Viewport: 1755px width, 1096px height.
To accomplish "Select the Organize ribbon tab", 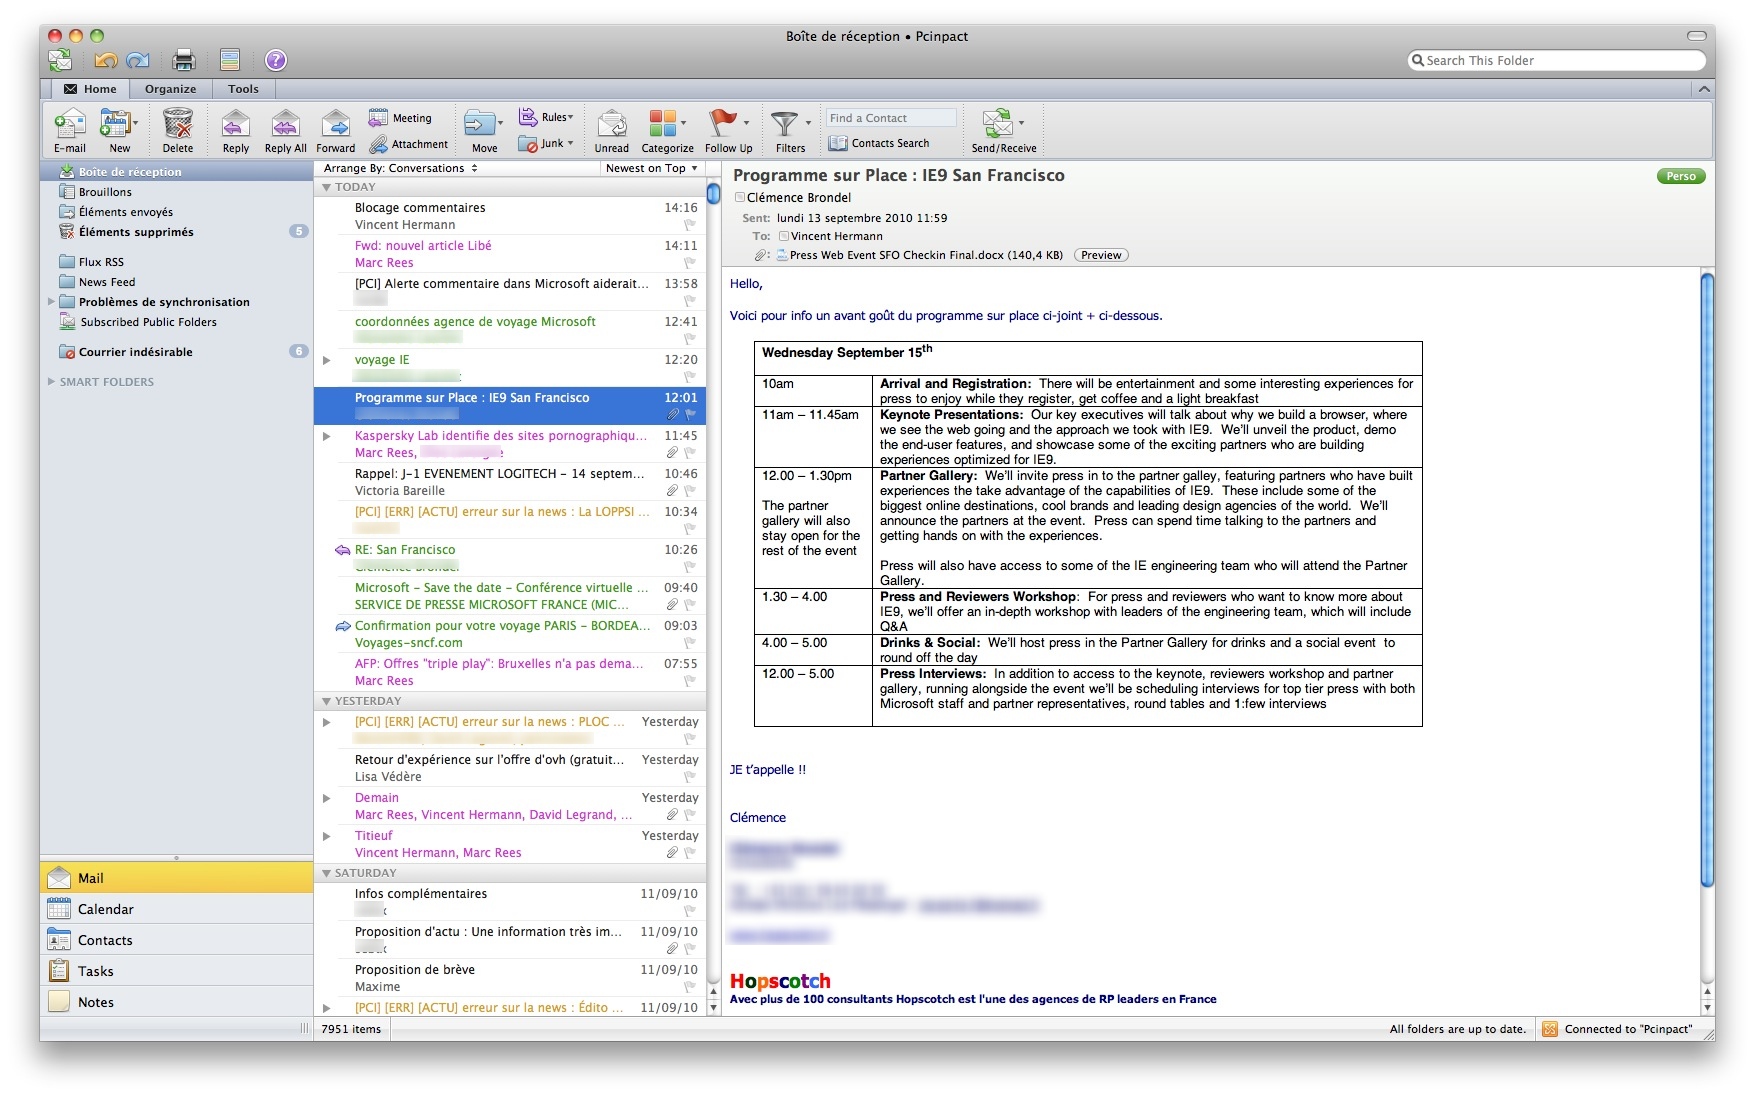I will point(170,89).
